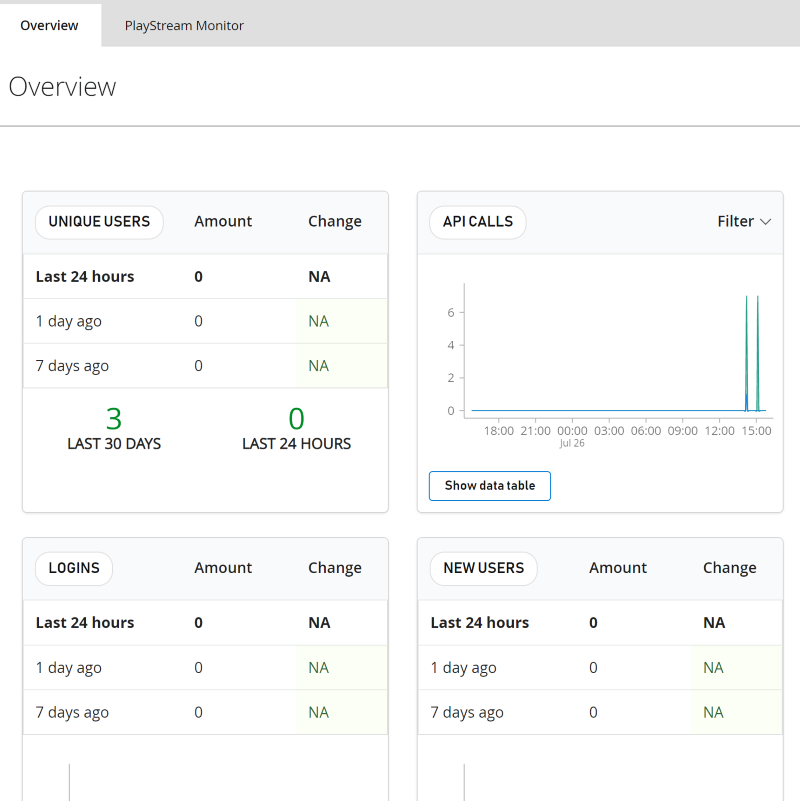Expand the Filter dropdown in API Calls

point(743,221)
